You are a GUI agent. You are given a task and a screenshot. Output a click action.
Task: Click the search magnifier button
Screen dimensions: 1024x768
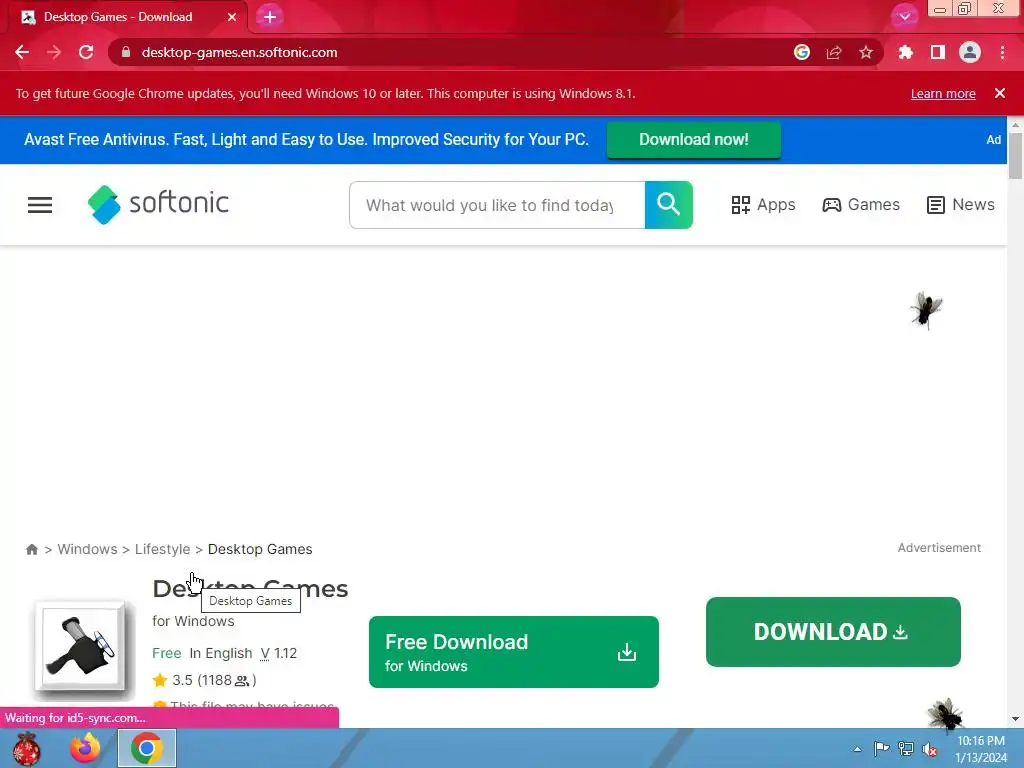669,205
